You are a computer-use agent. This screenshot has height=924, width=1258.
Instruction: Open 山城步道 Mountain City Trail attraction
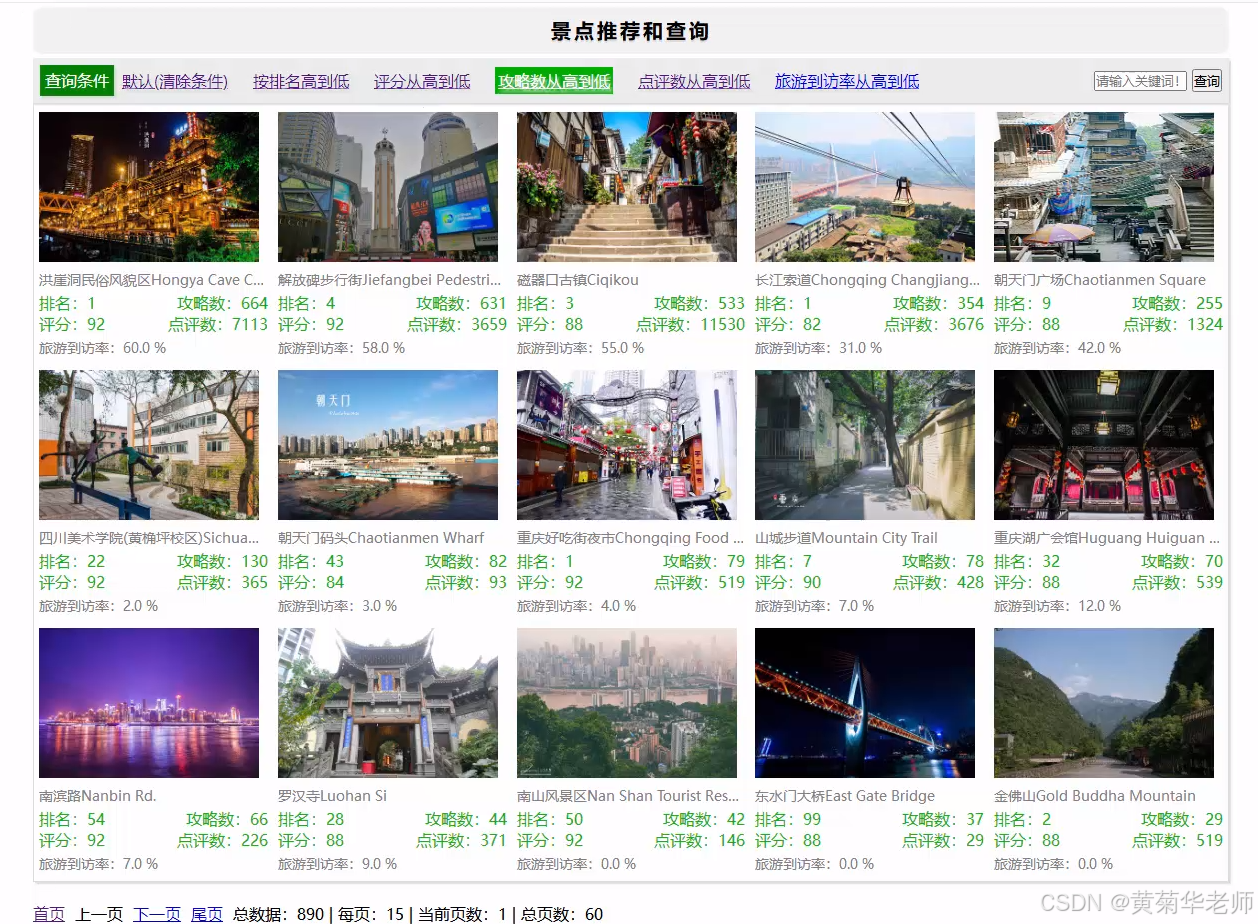[864, 444]
